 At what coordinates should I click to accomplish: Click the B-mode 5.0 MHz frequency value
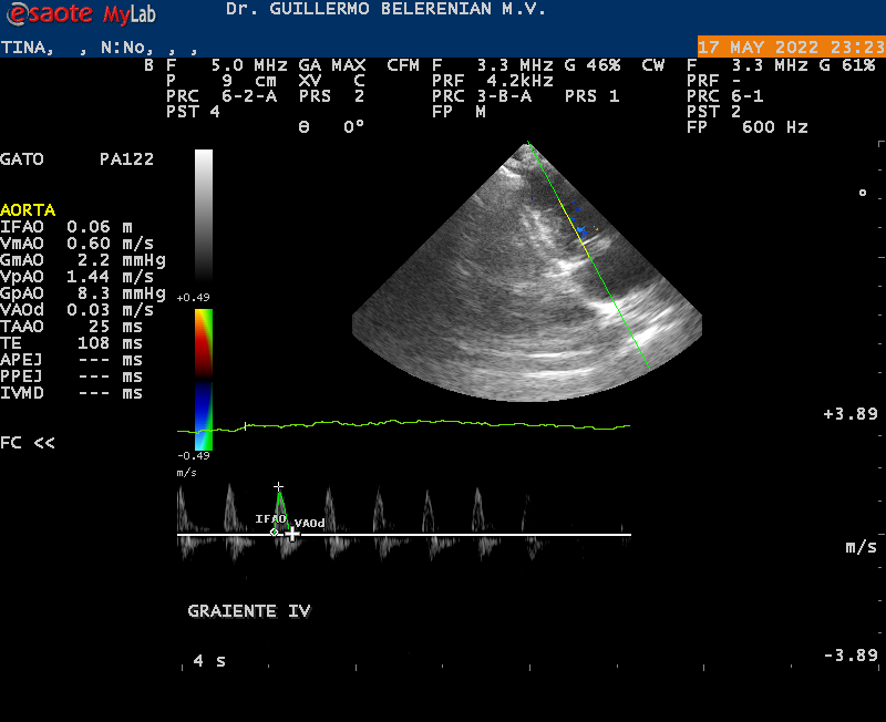[x=249, y=66]
